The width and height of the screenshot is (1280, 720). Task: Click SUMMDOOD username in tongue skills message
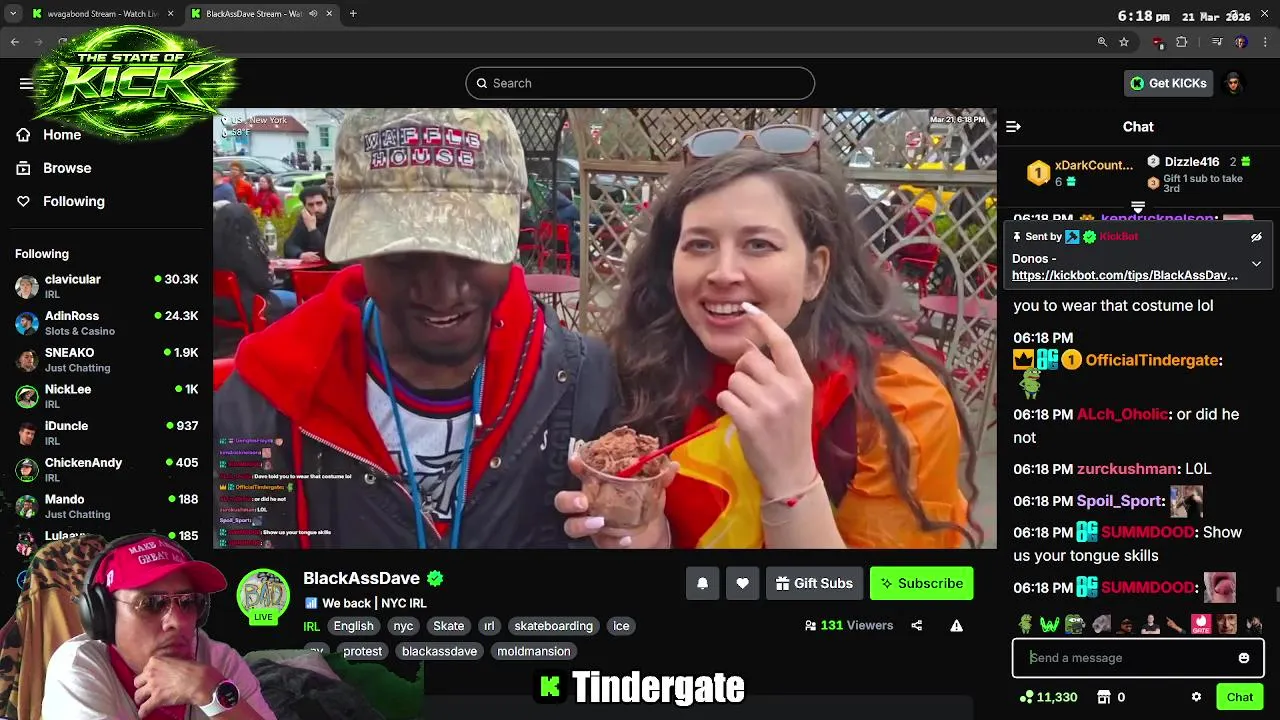point(1148,533)
